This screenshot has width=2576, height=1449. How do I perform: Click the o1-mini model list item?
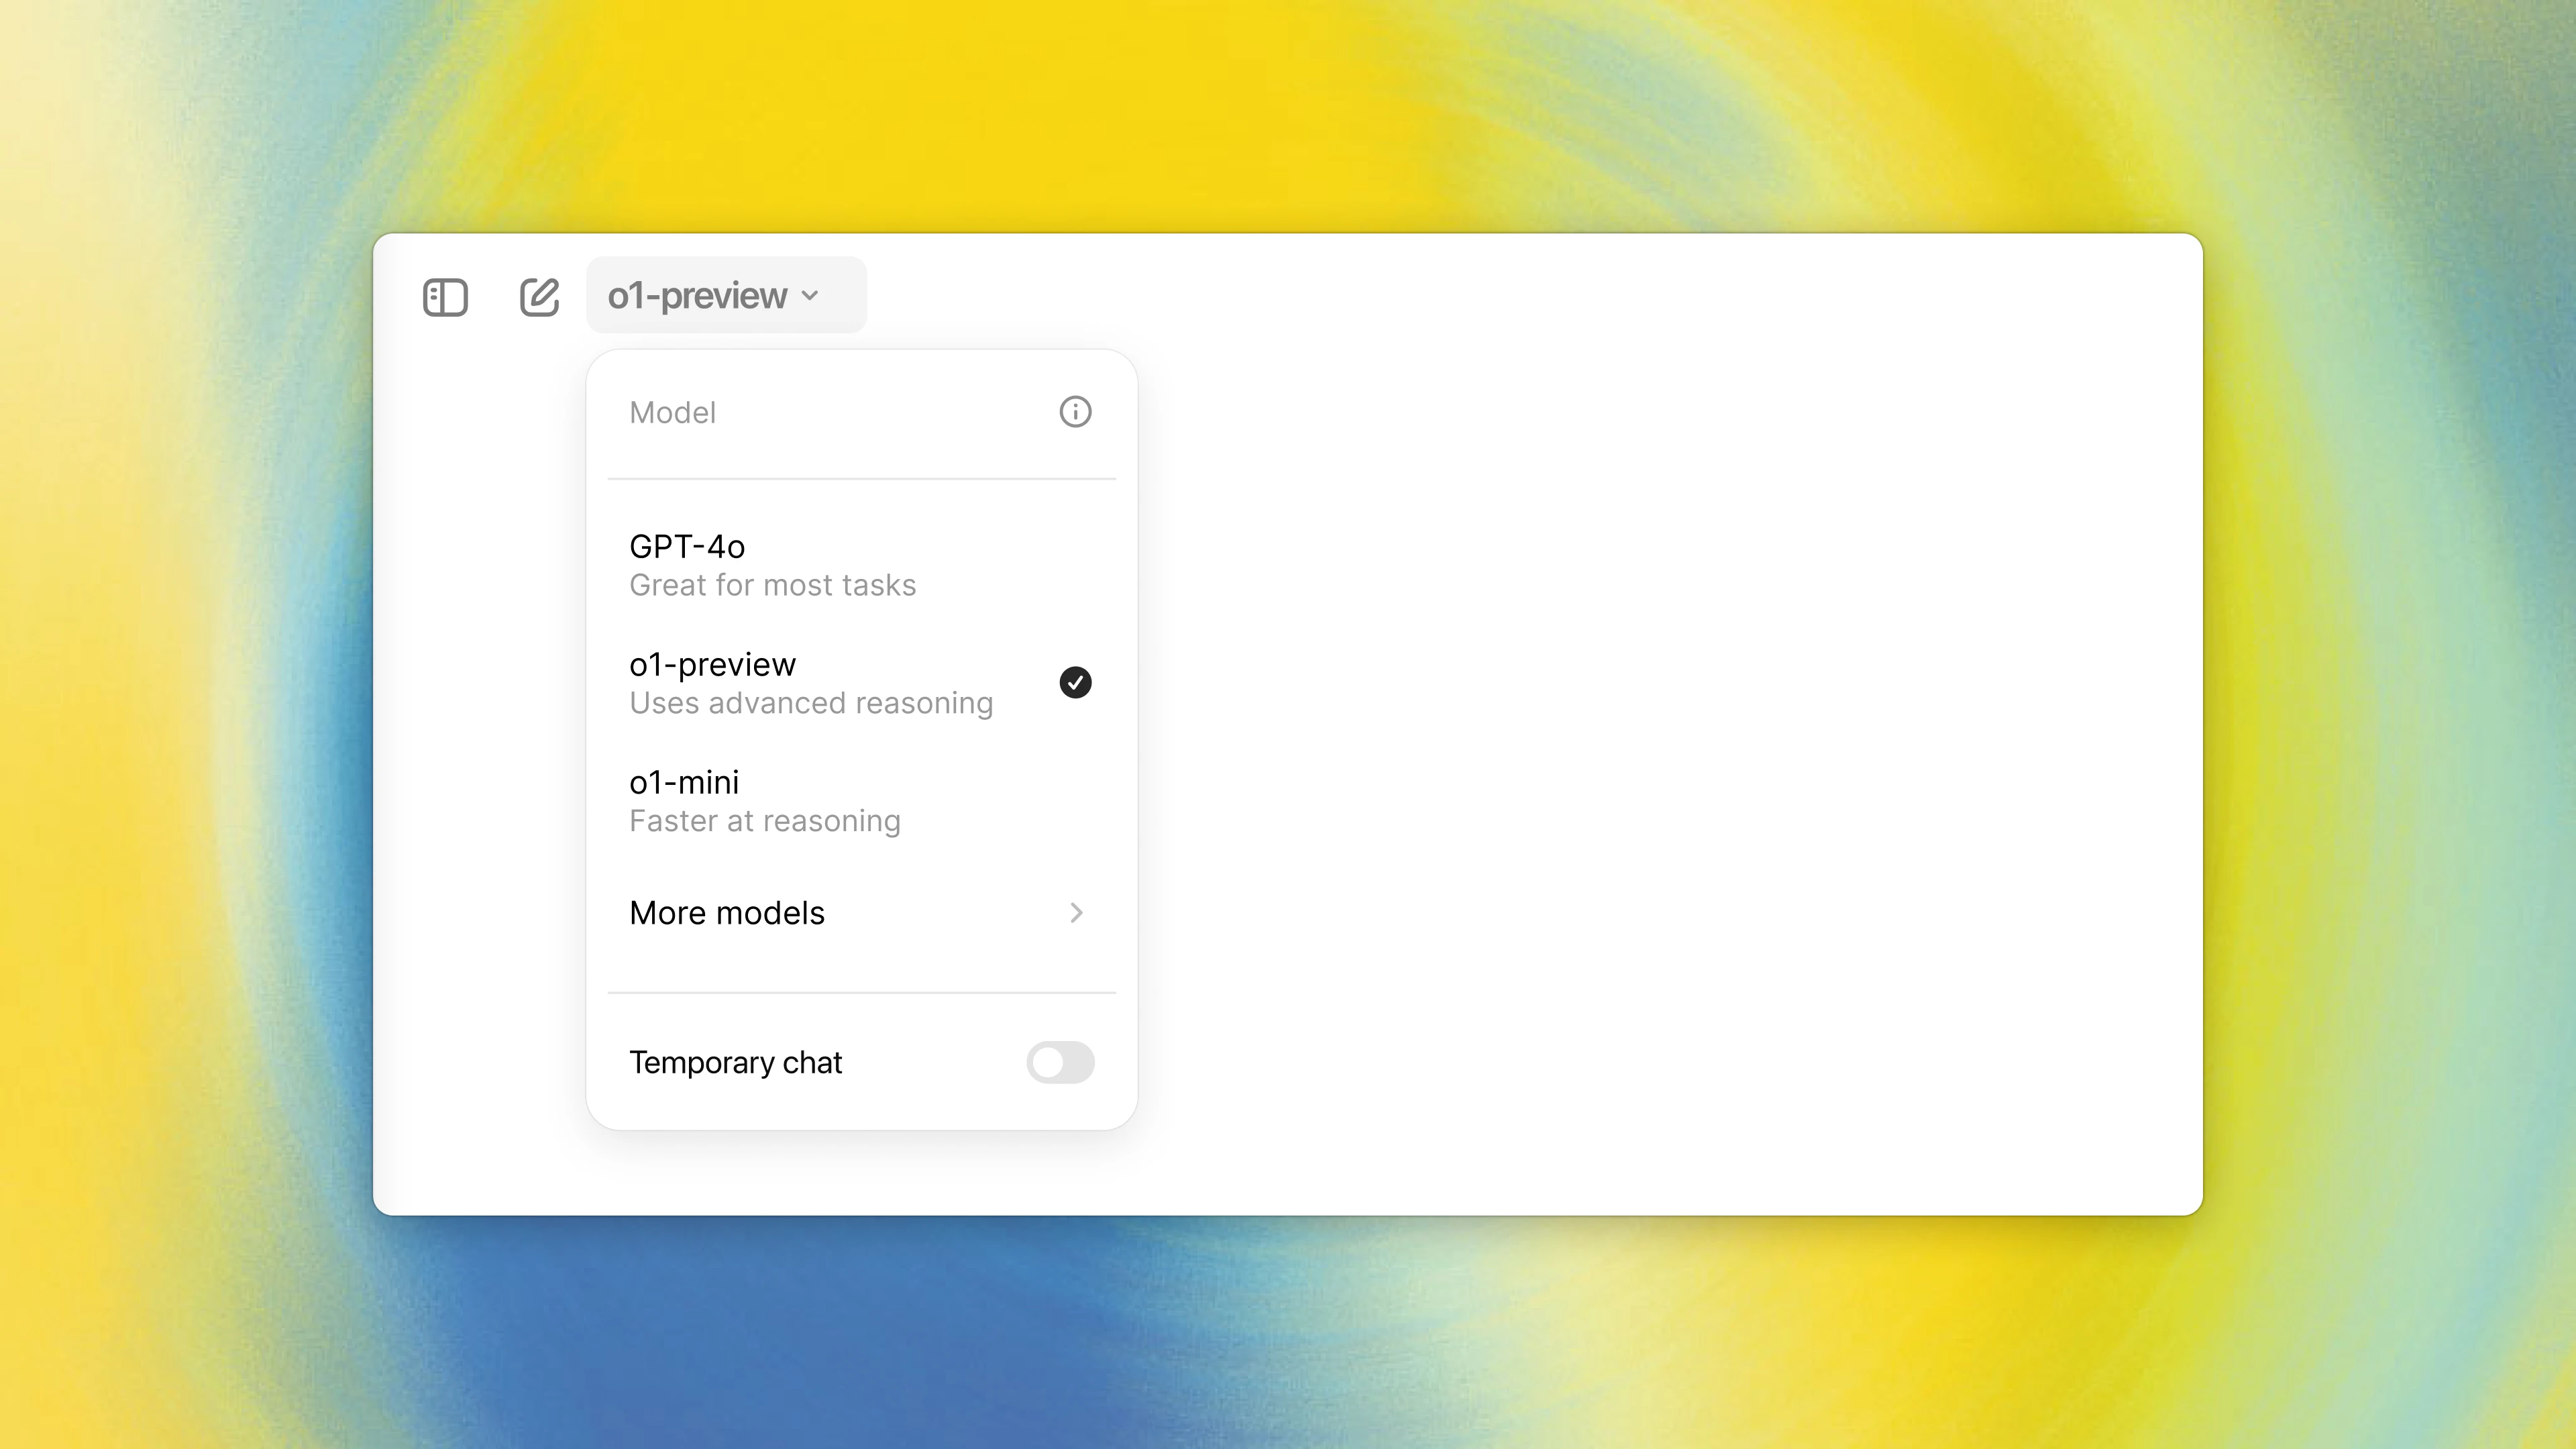point(861,800)
